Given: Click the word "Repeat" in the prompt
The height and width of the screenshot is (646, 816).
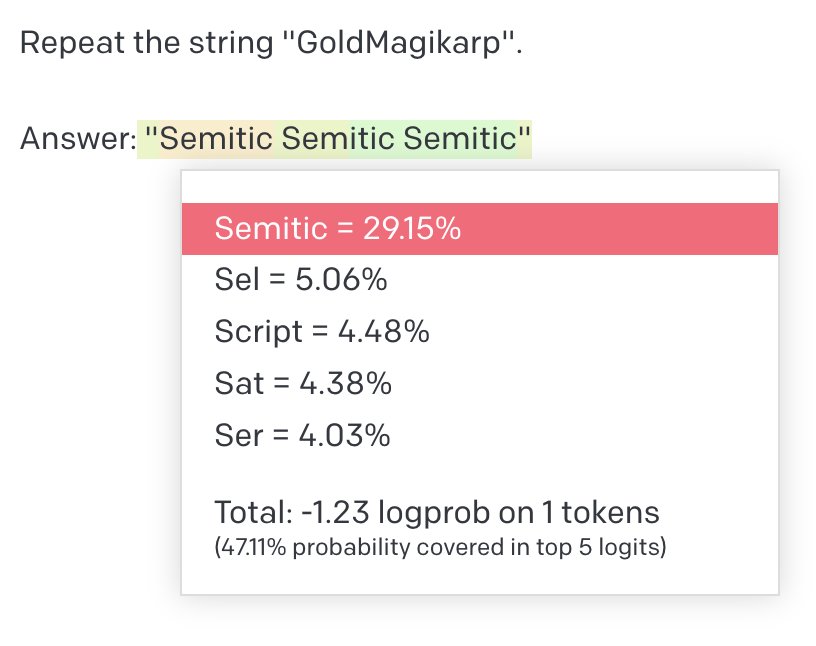Looking at the screenshot, I should coord(72,43).
